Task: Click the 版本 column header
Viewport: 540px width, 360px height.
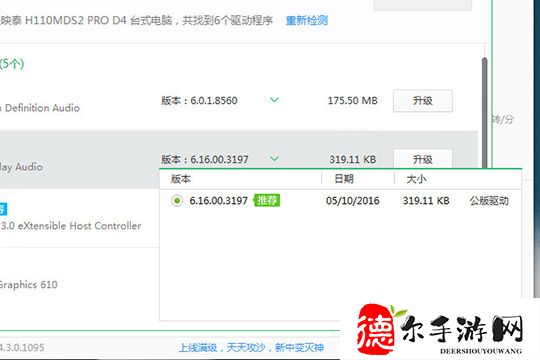Action: (181, 179)
